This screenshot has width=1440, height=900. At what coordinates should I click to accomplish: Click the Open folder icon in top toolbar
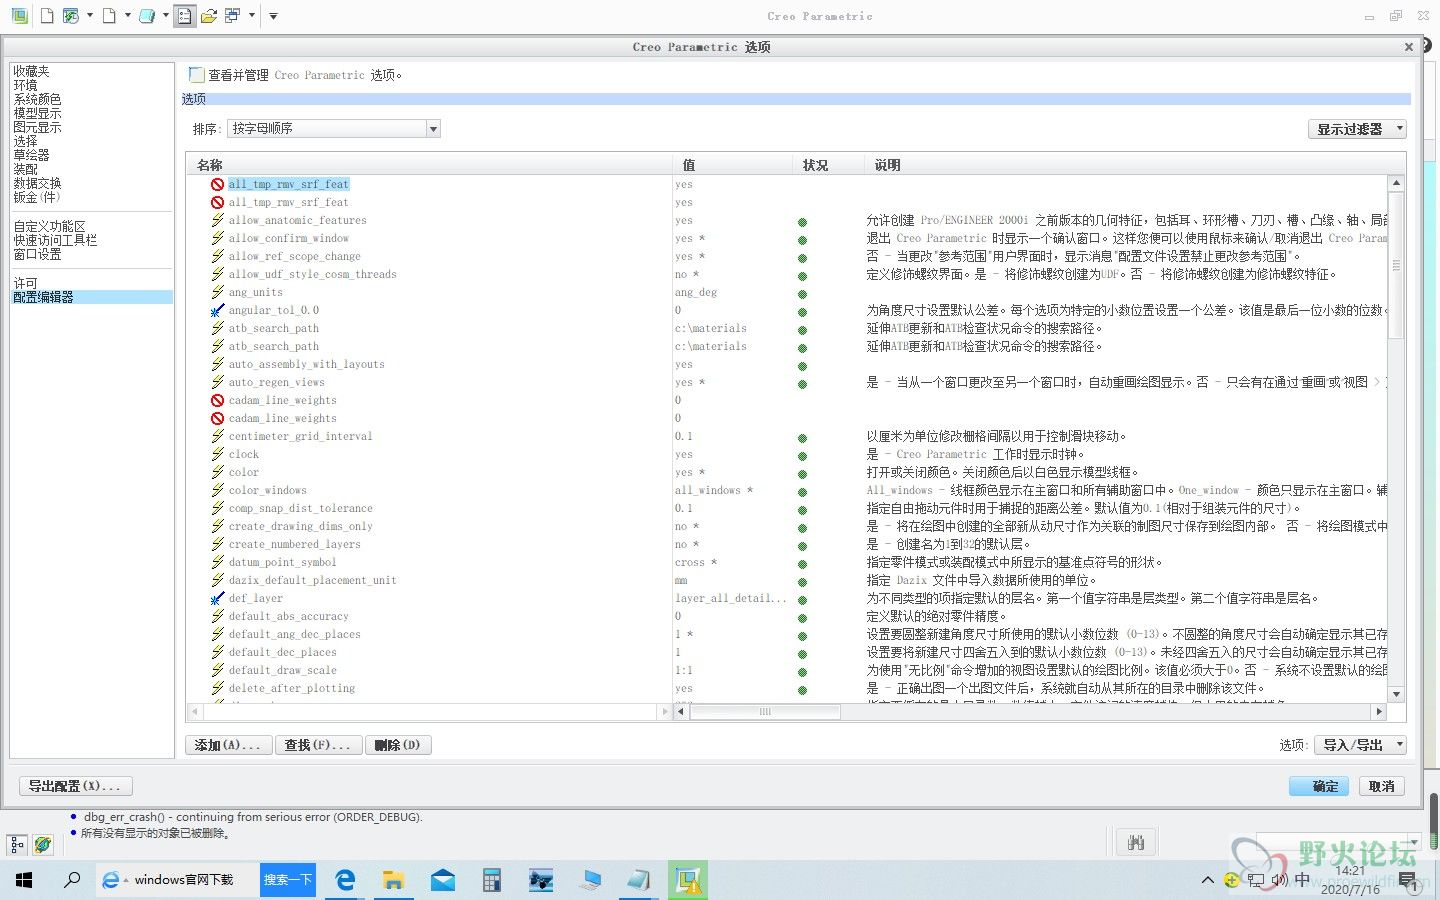pyautogui.click(x=209, y=16)
